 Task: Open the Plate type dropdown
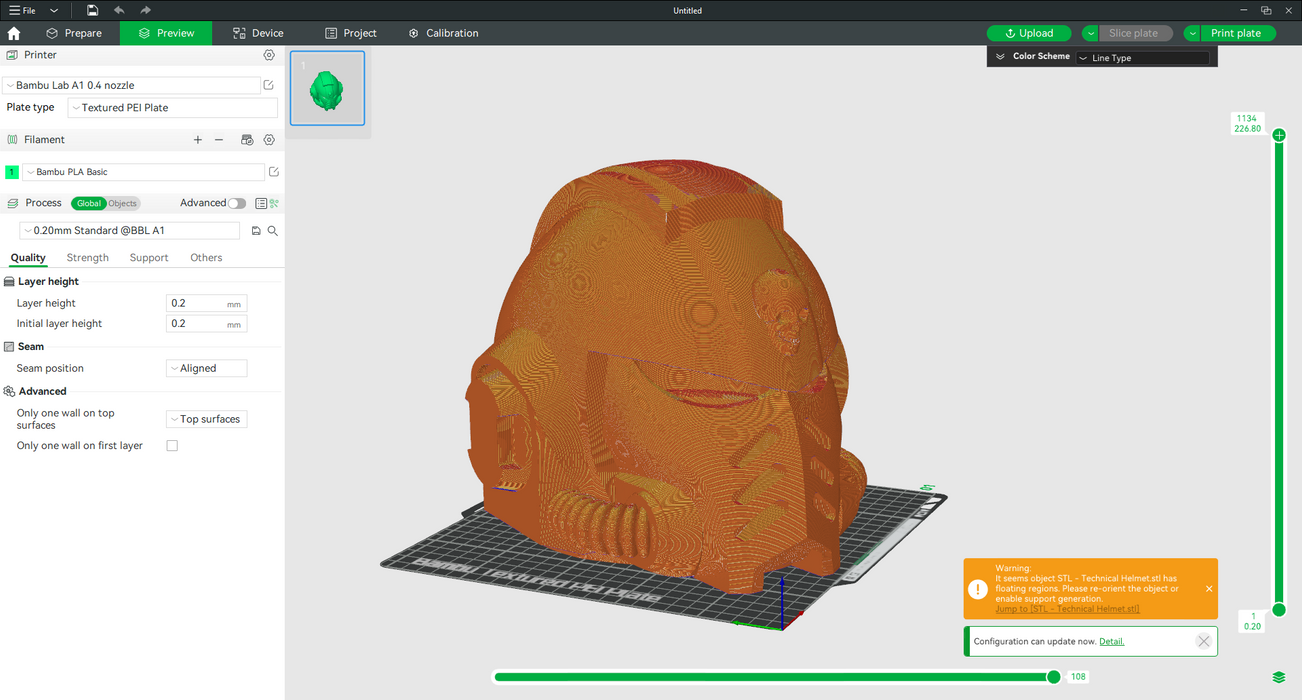click(x=172, y=108)
